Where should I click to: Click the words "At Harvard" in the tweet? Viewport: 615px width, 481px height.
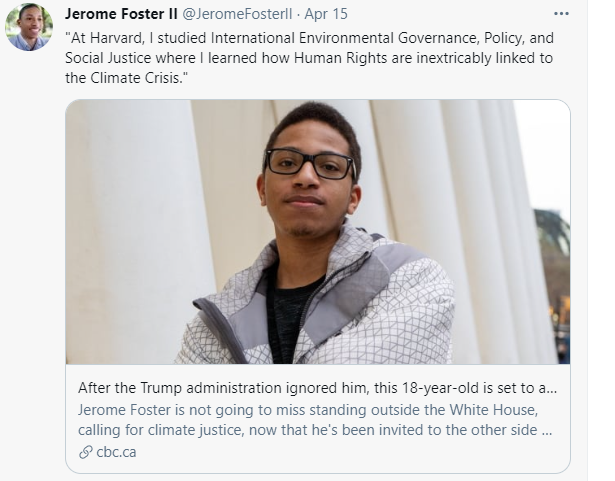pyautogui.click(x=104, y=38)
